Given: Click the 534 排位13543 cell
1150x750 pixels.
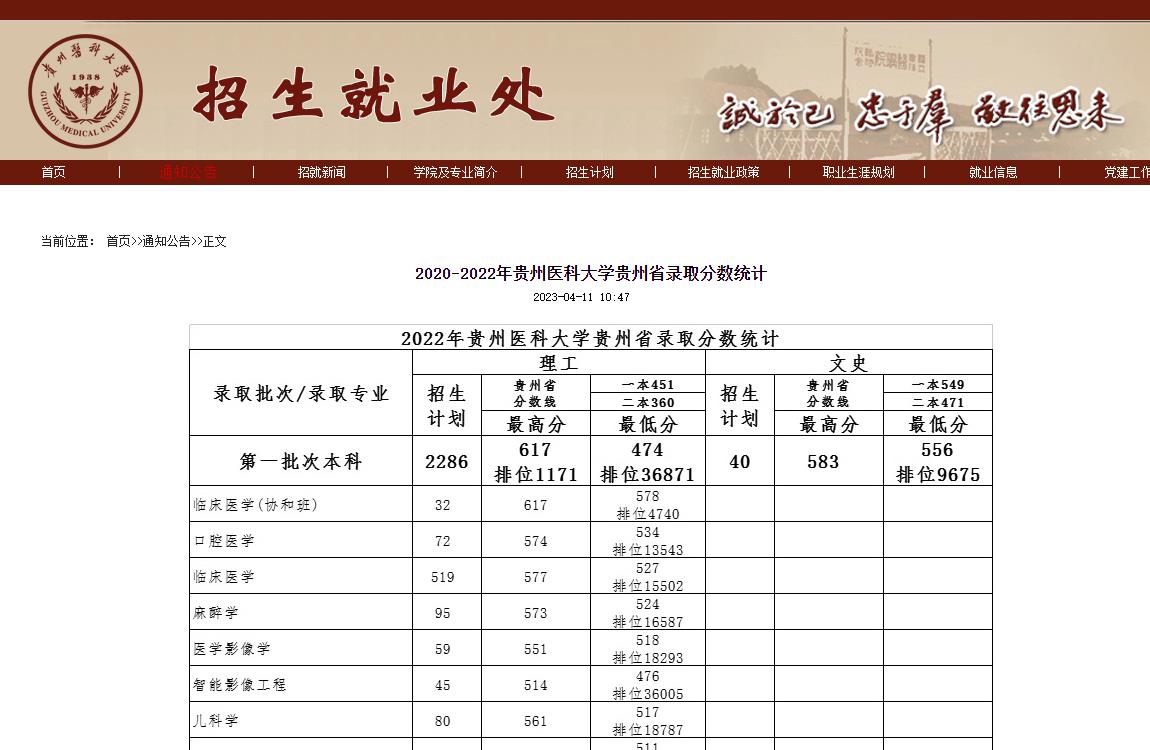Looking at the screenshot, I should click(x=648, y=540).
